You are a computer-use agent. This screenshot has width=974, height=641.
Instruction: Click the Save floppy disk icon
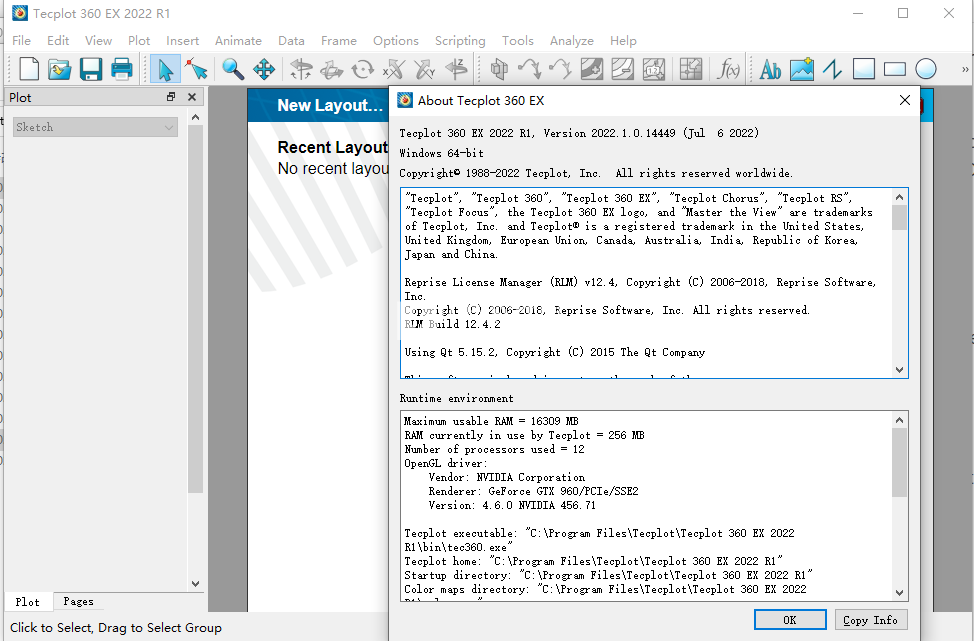point(91,69)
